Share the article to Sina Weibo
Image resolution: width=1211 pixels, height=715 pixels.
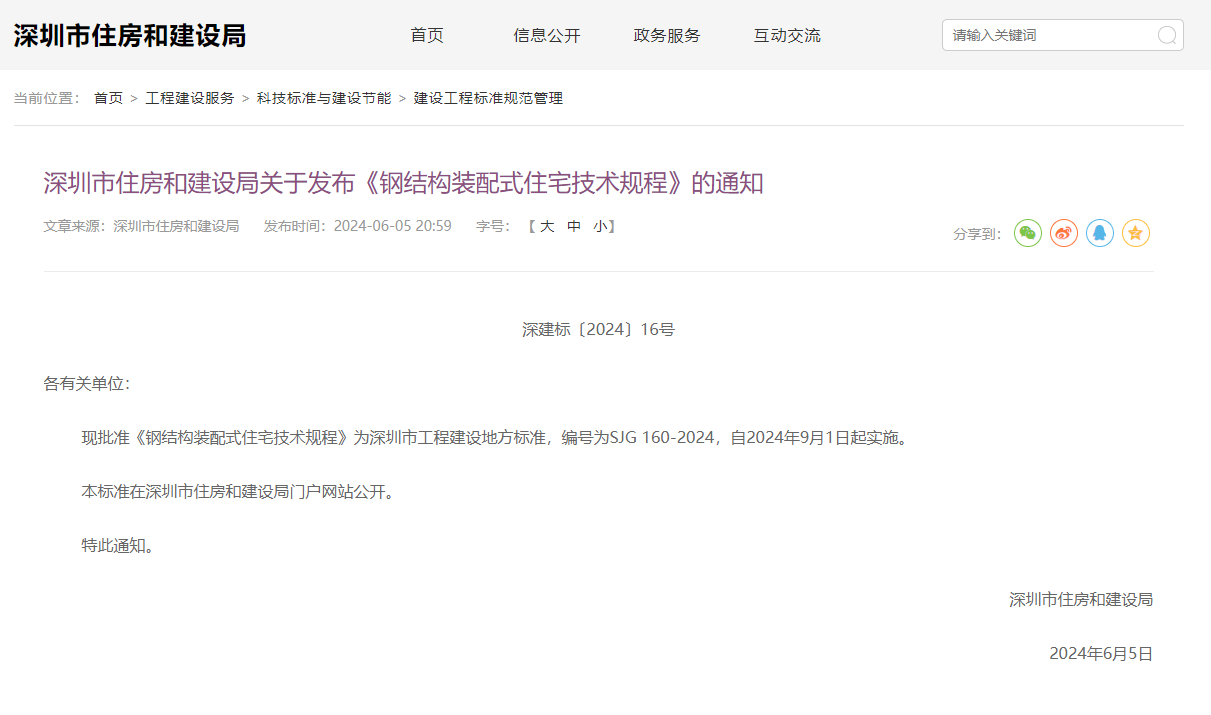coord(1064,233)
